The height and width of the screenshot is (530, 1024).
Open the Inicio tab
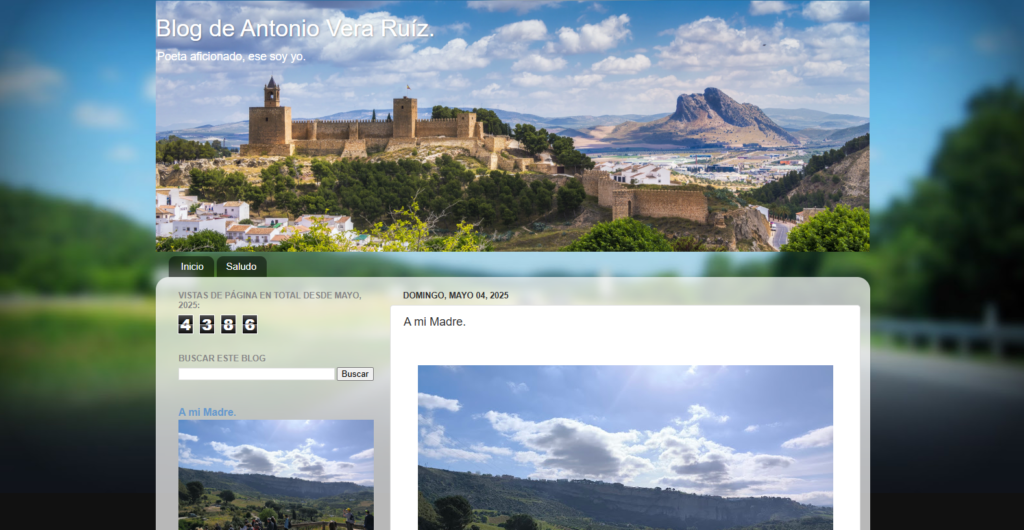[192, 267]
